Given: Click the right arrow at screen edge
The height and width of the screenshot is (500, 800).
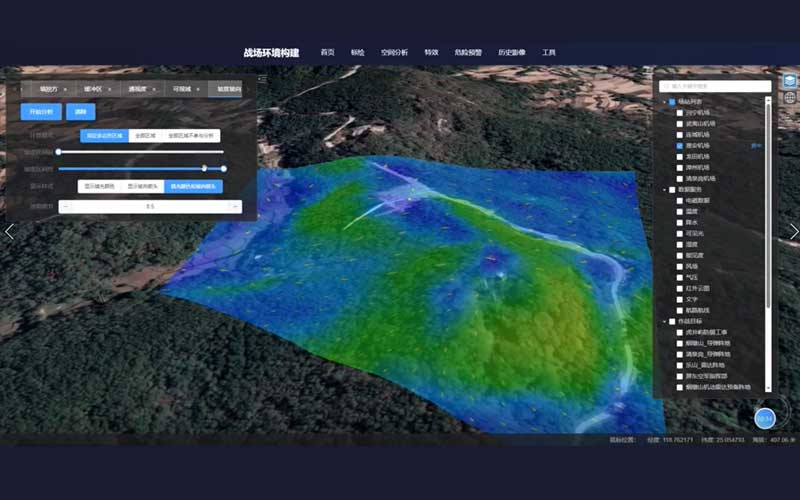Looking at the screenshot, I should [x=794, y=232].
